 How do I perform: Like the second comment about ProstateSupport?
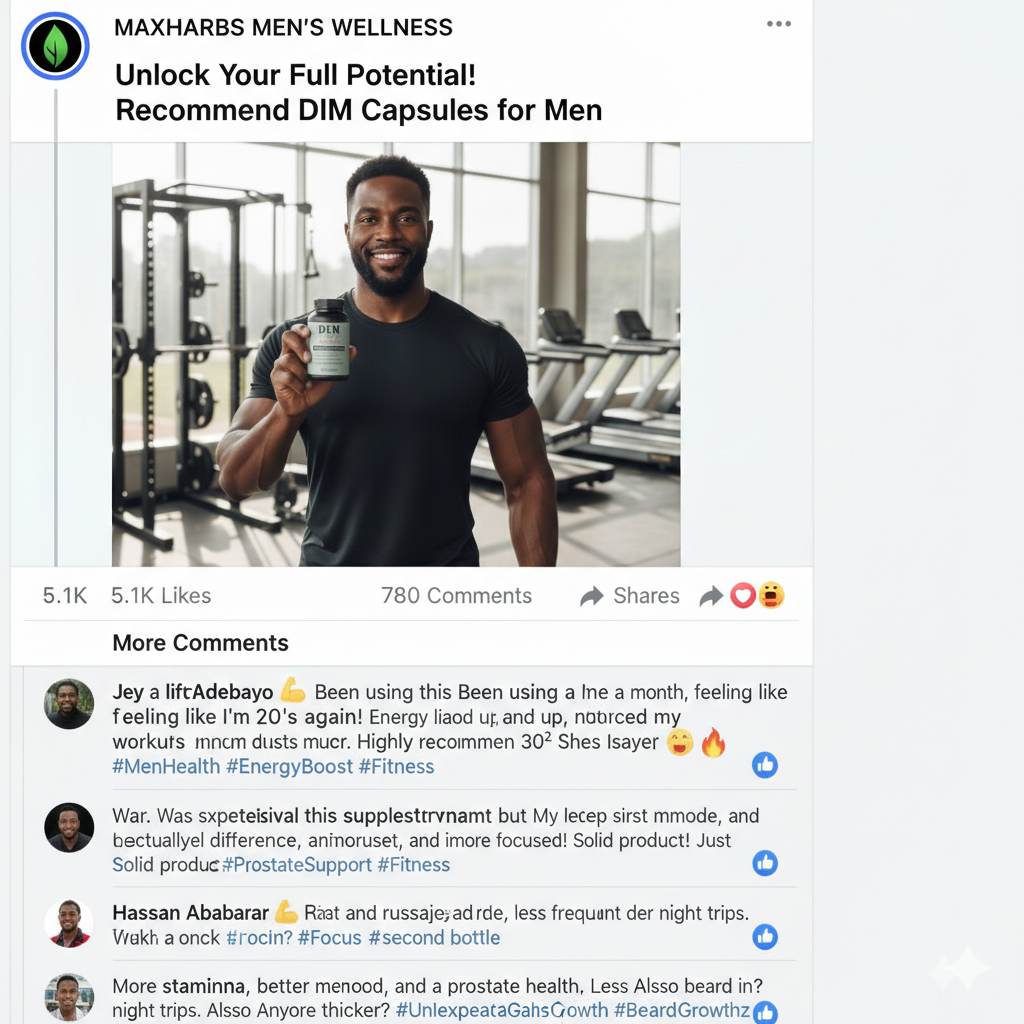click(765, 863)
